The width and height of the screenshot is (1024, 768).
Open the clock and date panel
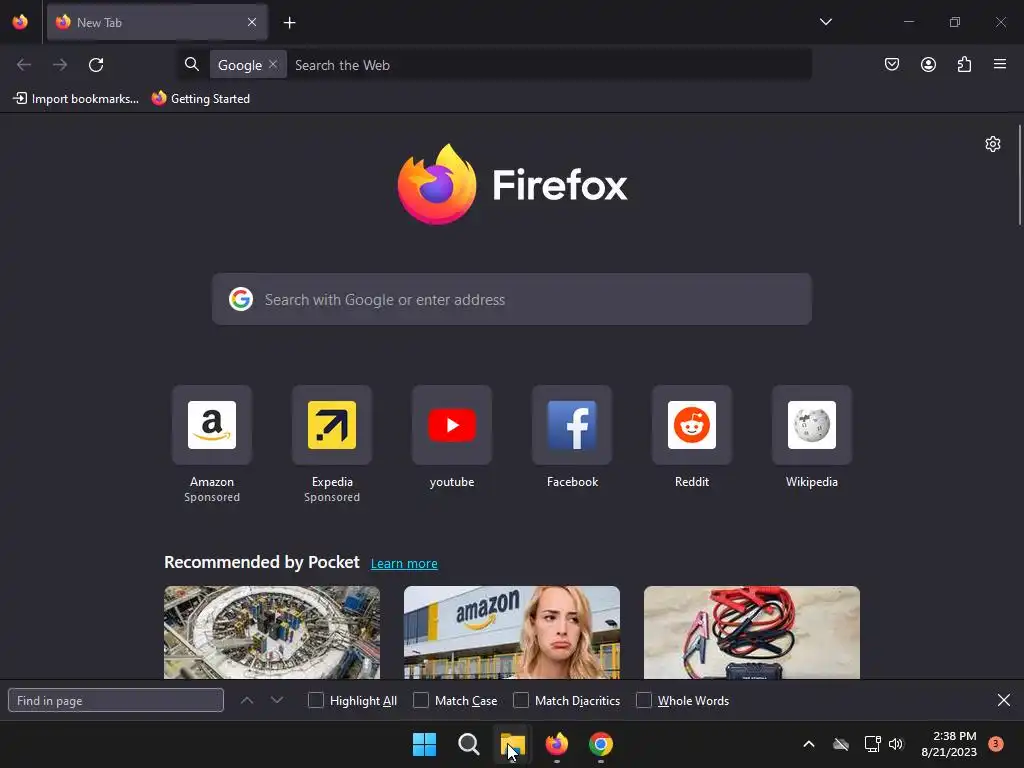coord(949,744)
